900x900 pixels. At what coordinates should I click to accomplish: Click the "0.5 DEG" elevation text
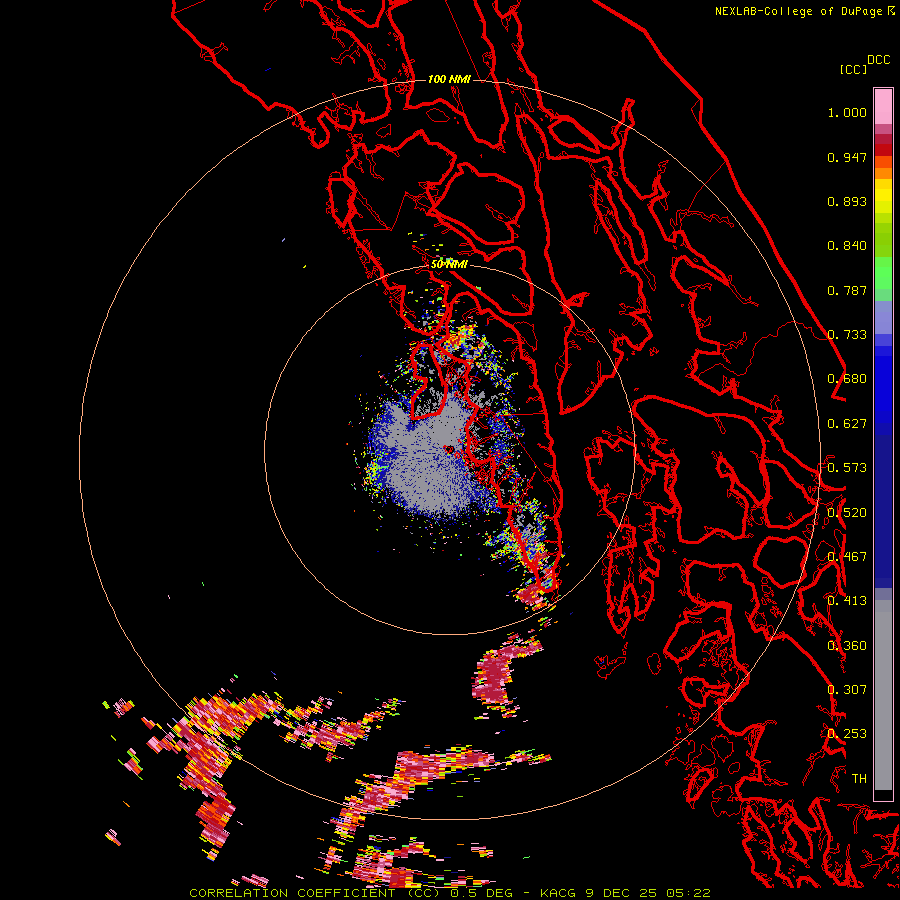coord(481,893)
